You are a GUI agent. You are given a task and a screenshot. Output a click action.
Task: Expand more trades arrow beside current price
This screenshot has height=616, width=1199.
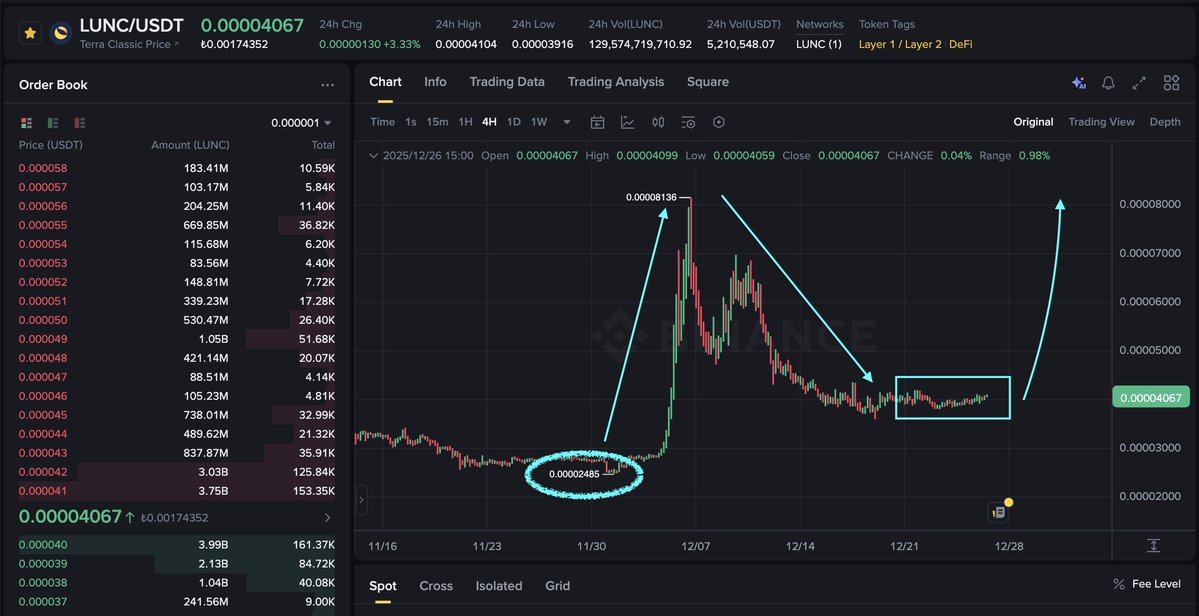point(327,517)
